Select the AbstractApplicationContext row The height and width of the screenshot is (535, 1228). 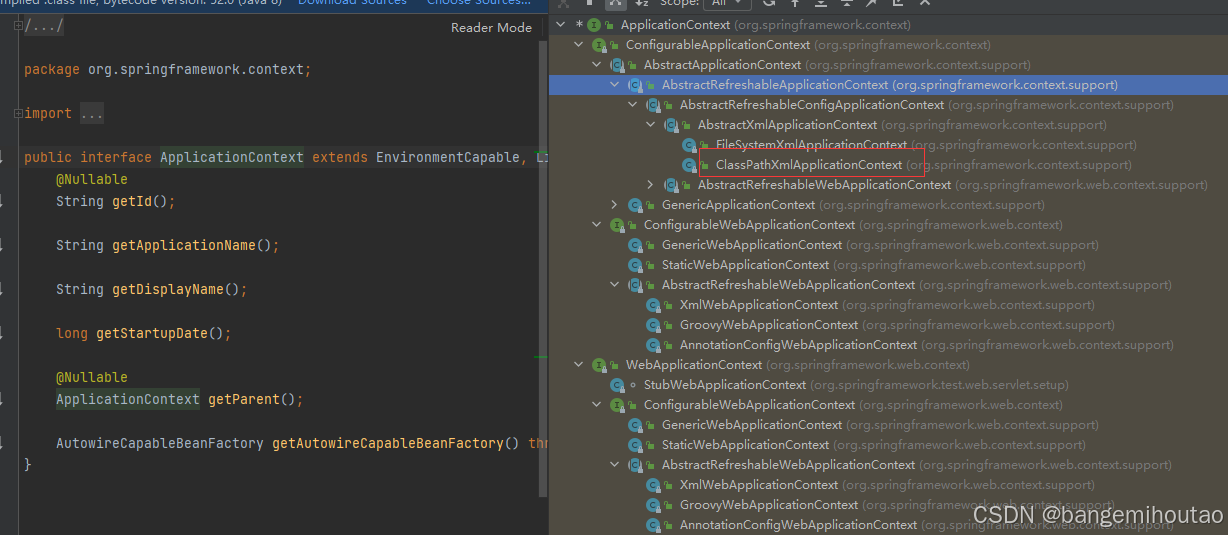(x=888, y=65)
